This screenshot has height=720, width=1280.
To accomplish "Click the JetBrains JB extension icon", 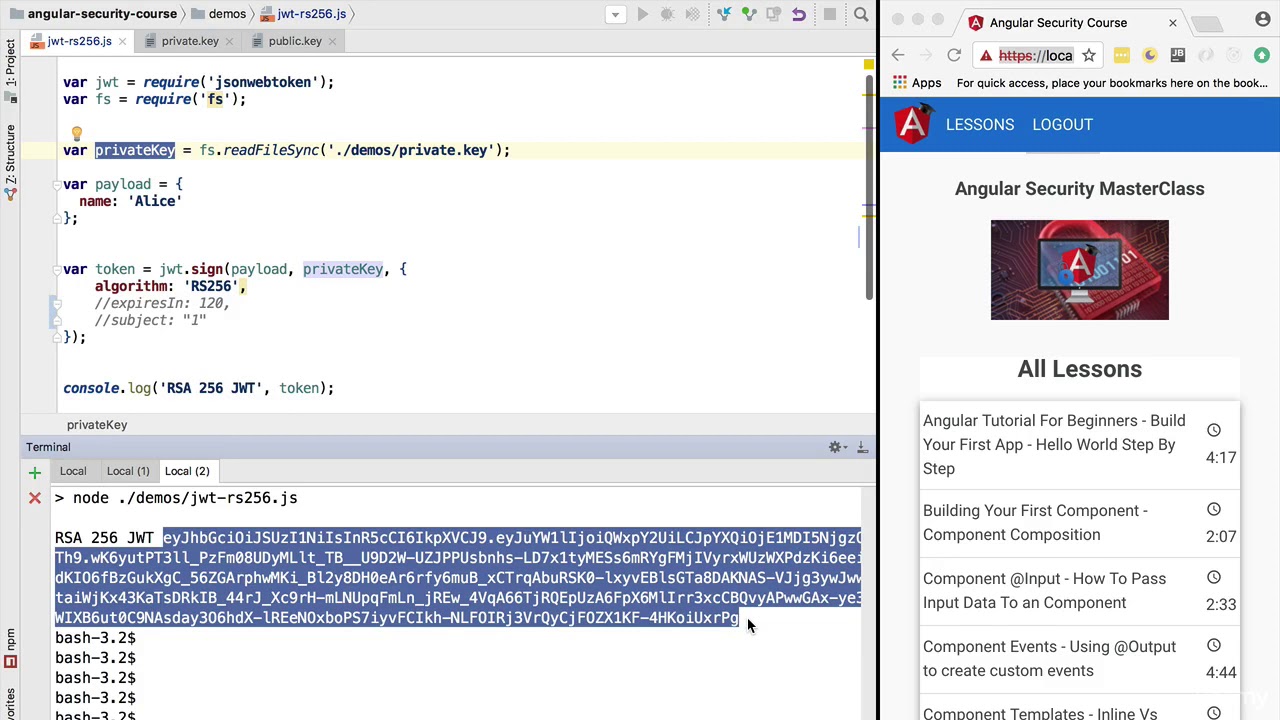I will pyautogui.click(x=1178, y=56).
